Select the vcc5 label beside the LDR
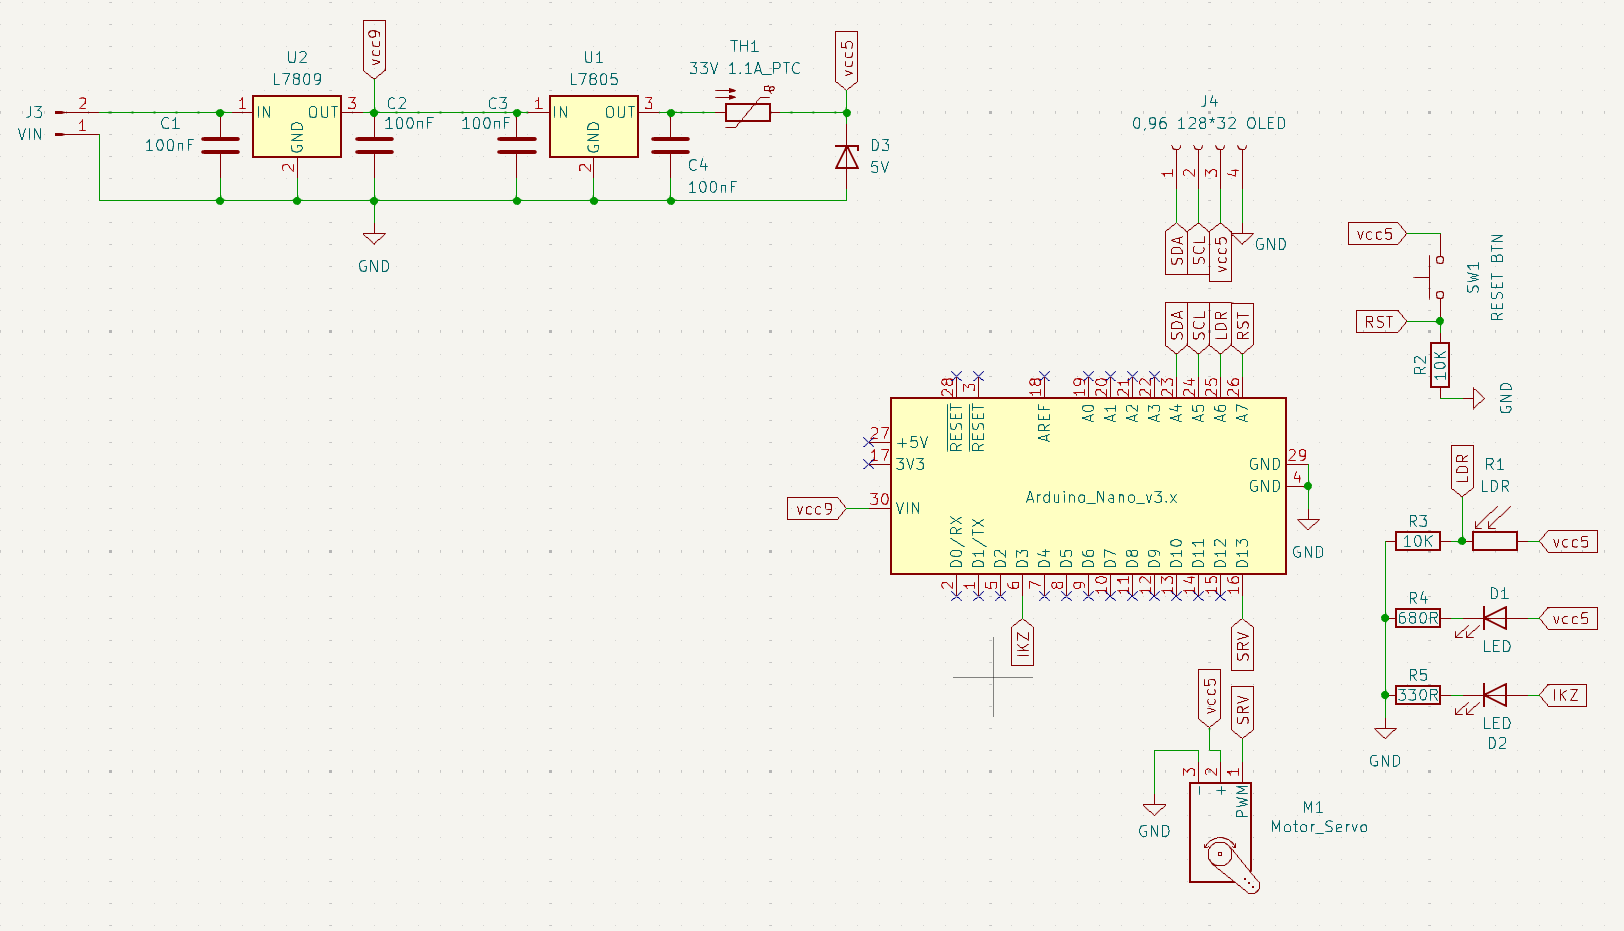 1568,541
